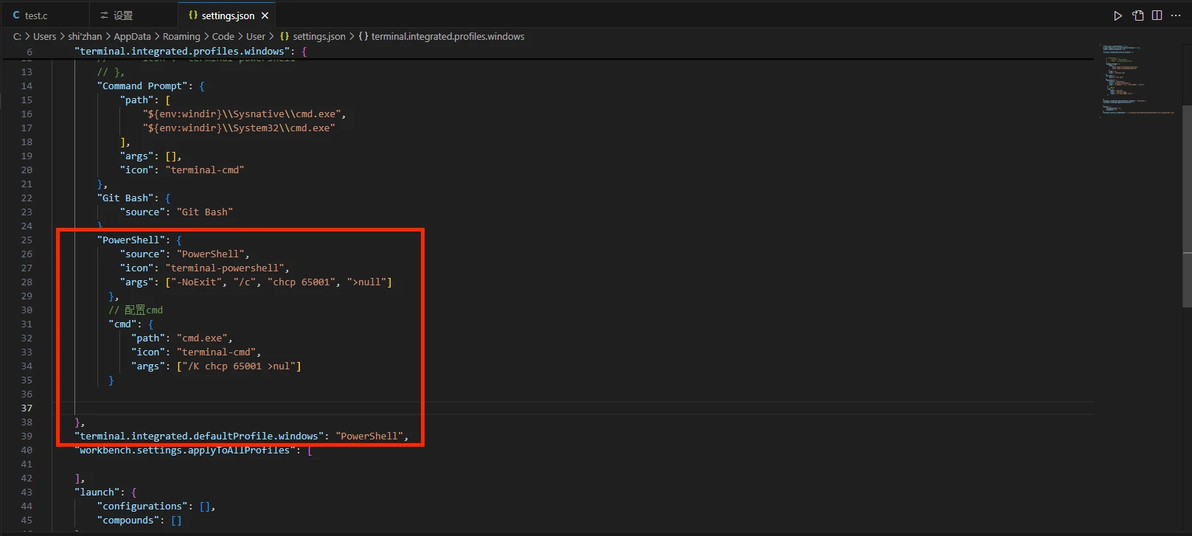Run the file with the play icon

coord(1118,15)
